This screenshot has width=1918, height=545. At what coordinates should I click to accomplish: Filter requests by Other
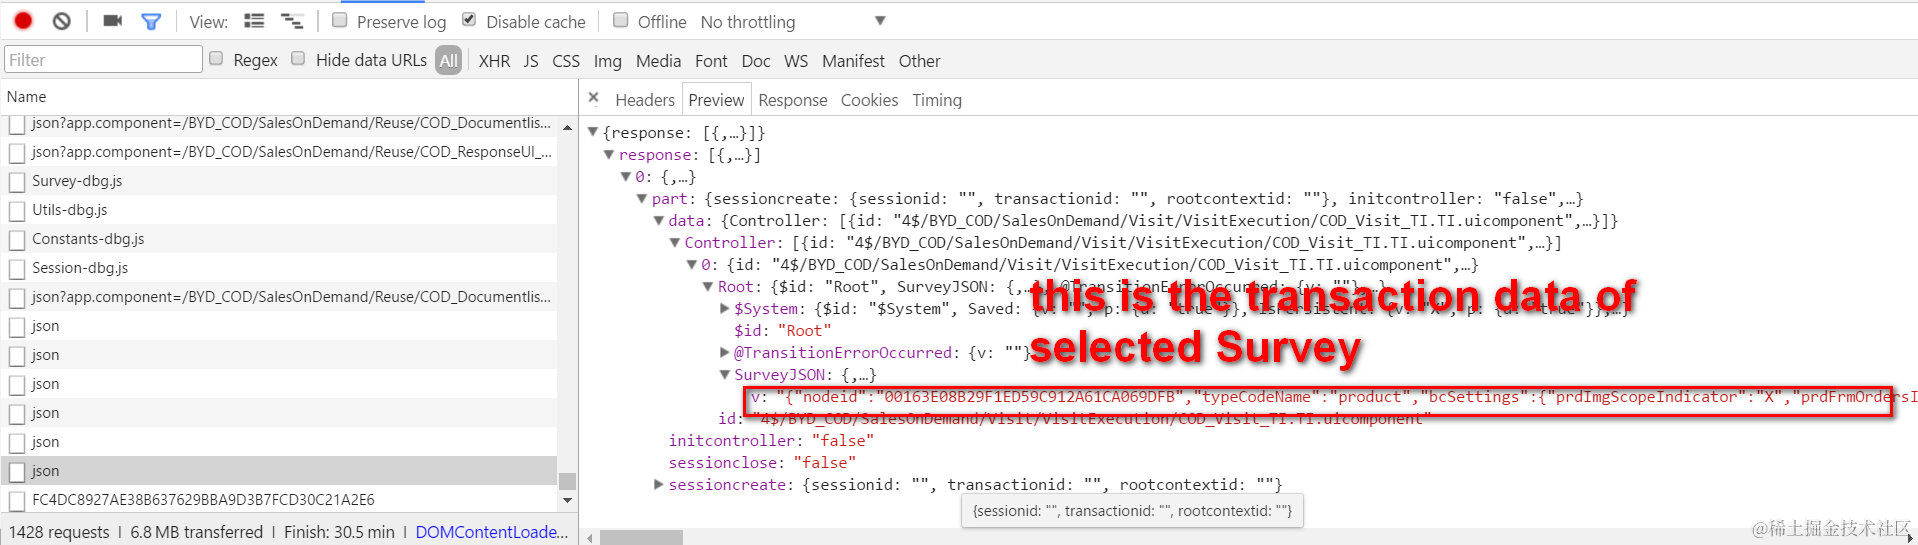click(x=919, y=61)
